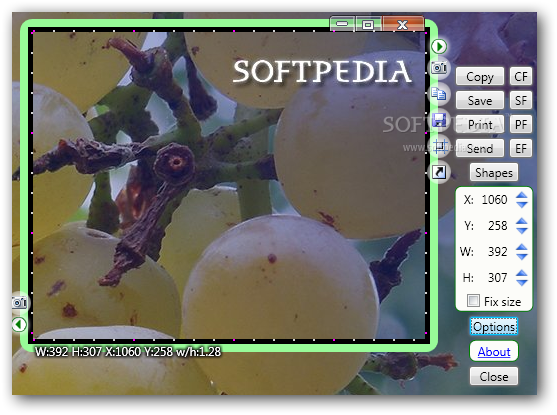Click the X value 1060
557x415 pixels.
tap(494, 200)
